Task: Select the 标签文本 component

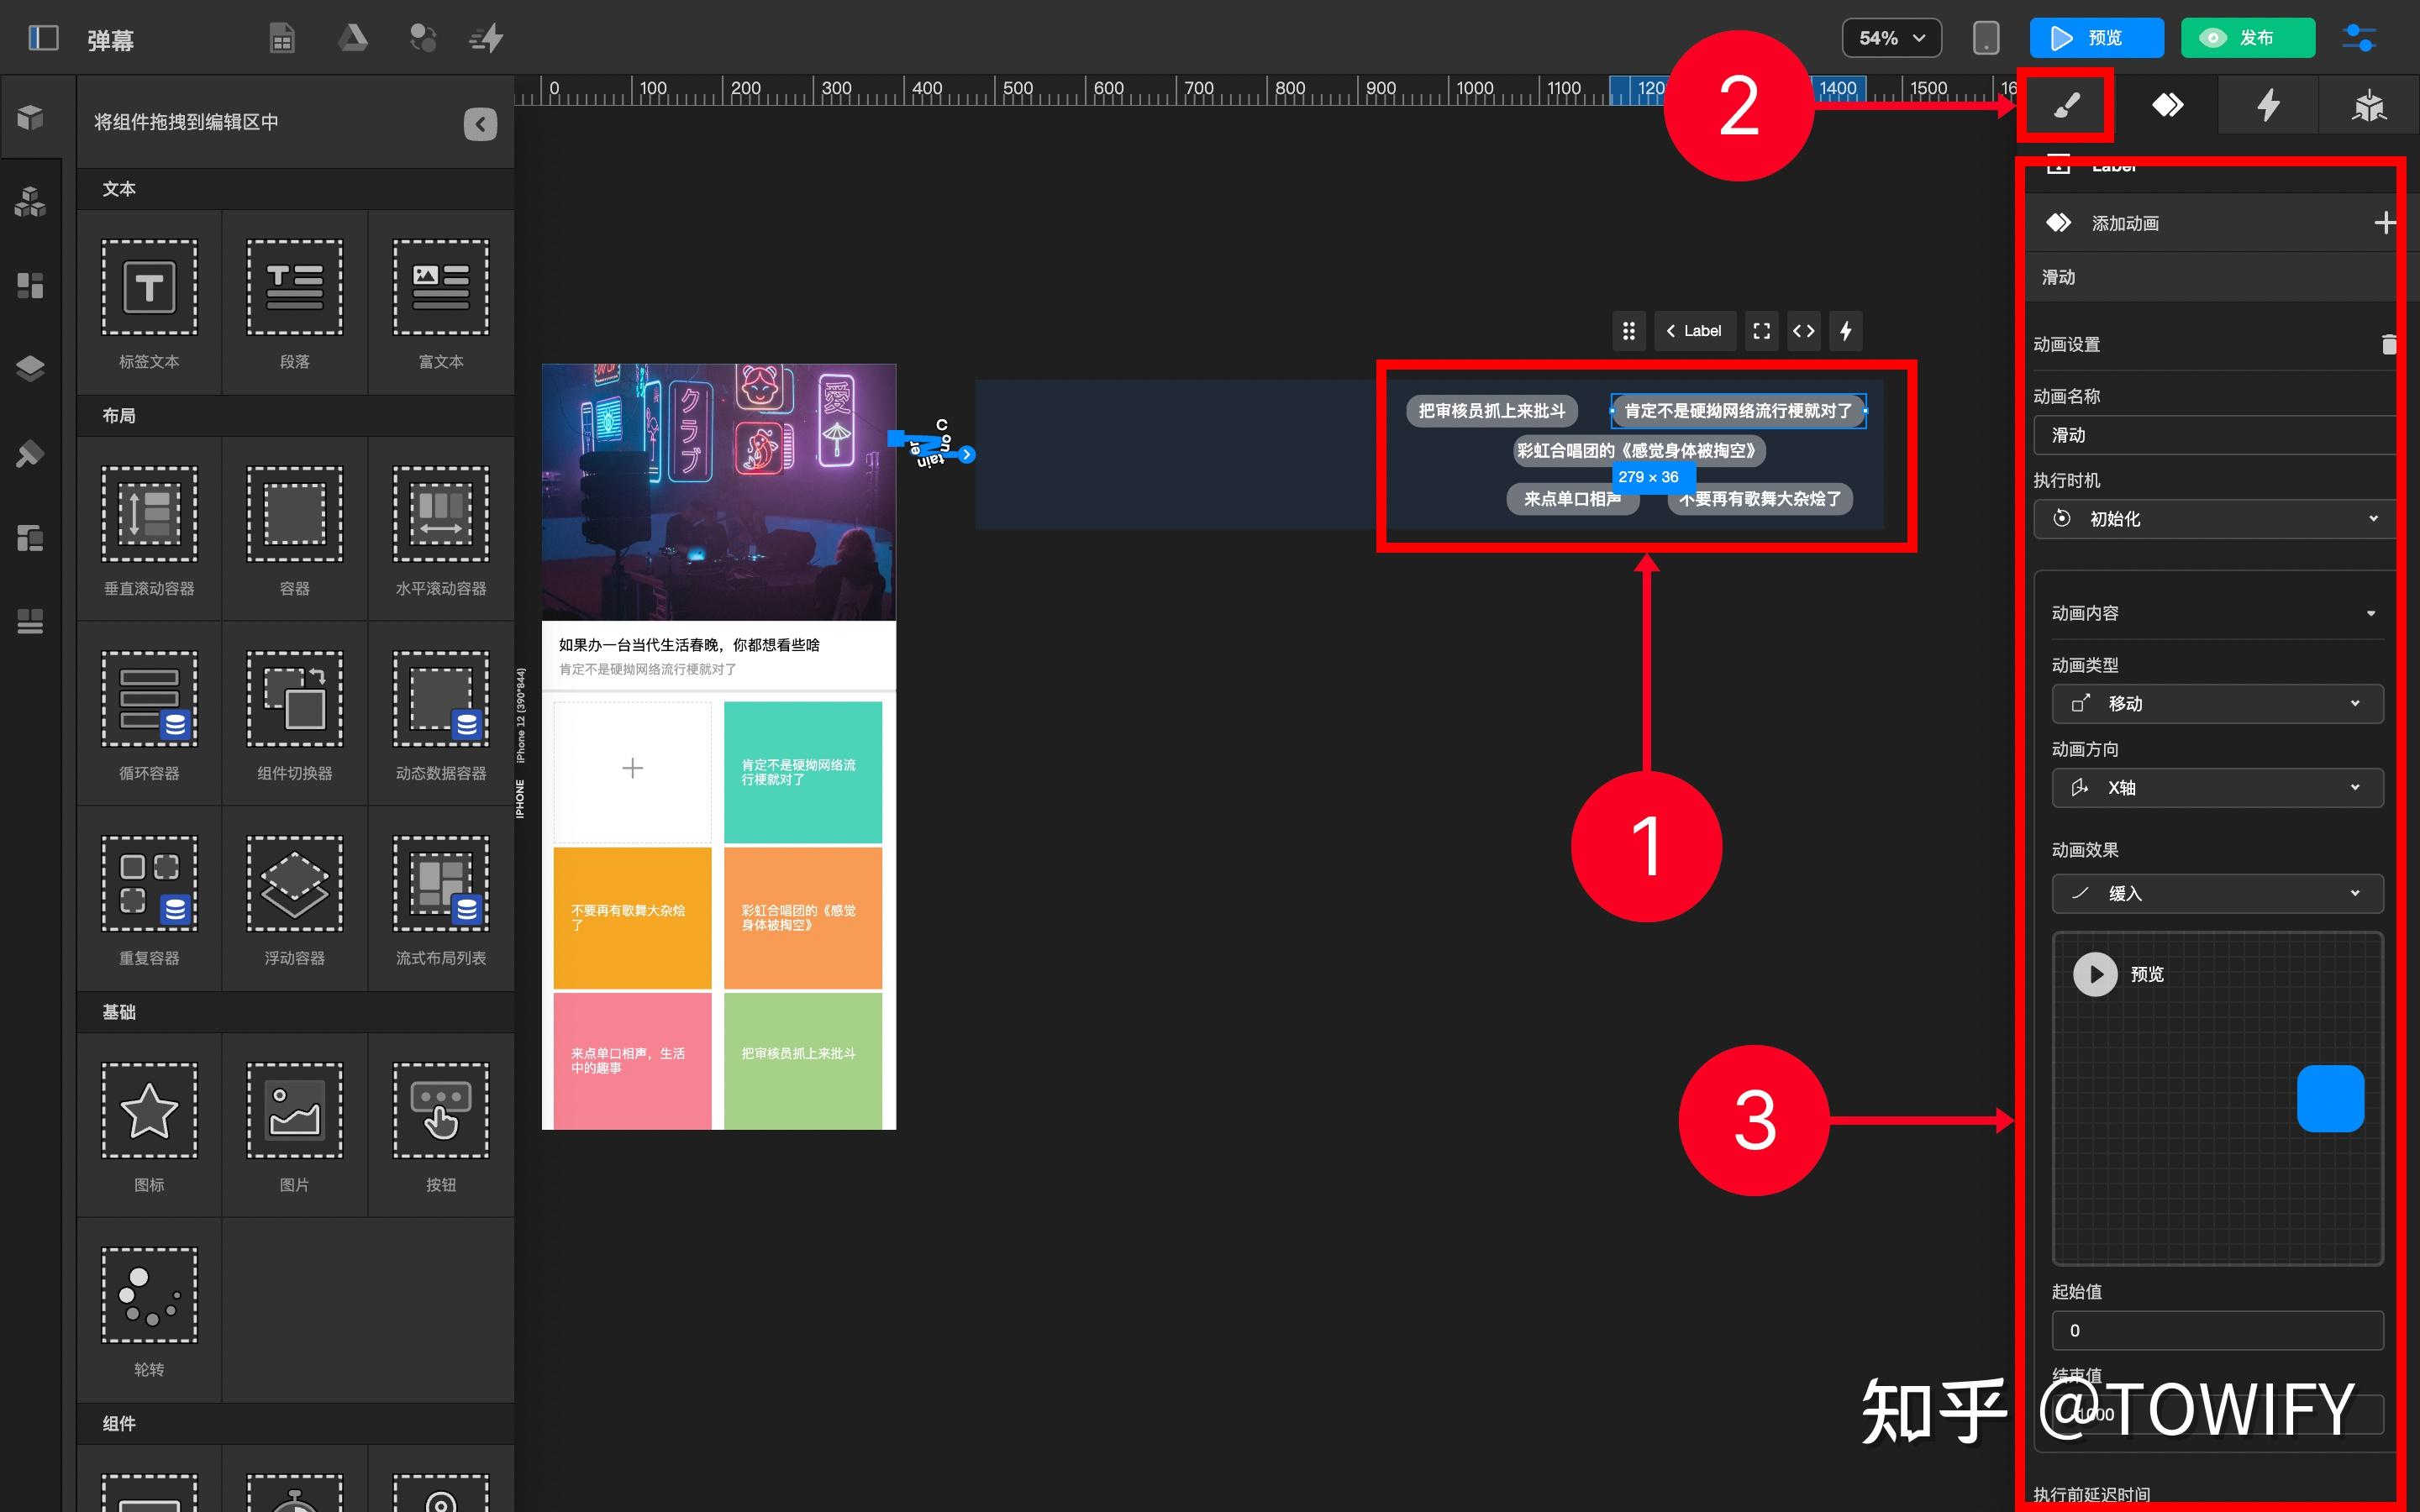Action: point(149,303)
